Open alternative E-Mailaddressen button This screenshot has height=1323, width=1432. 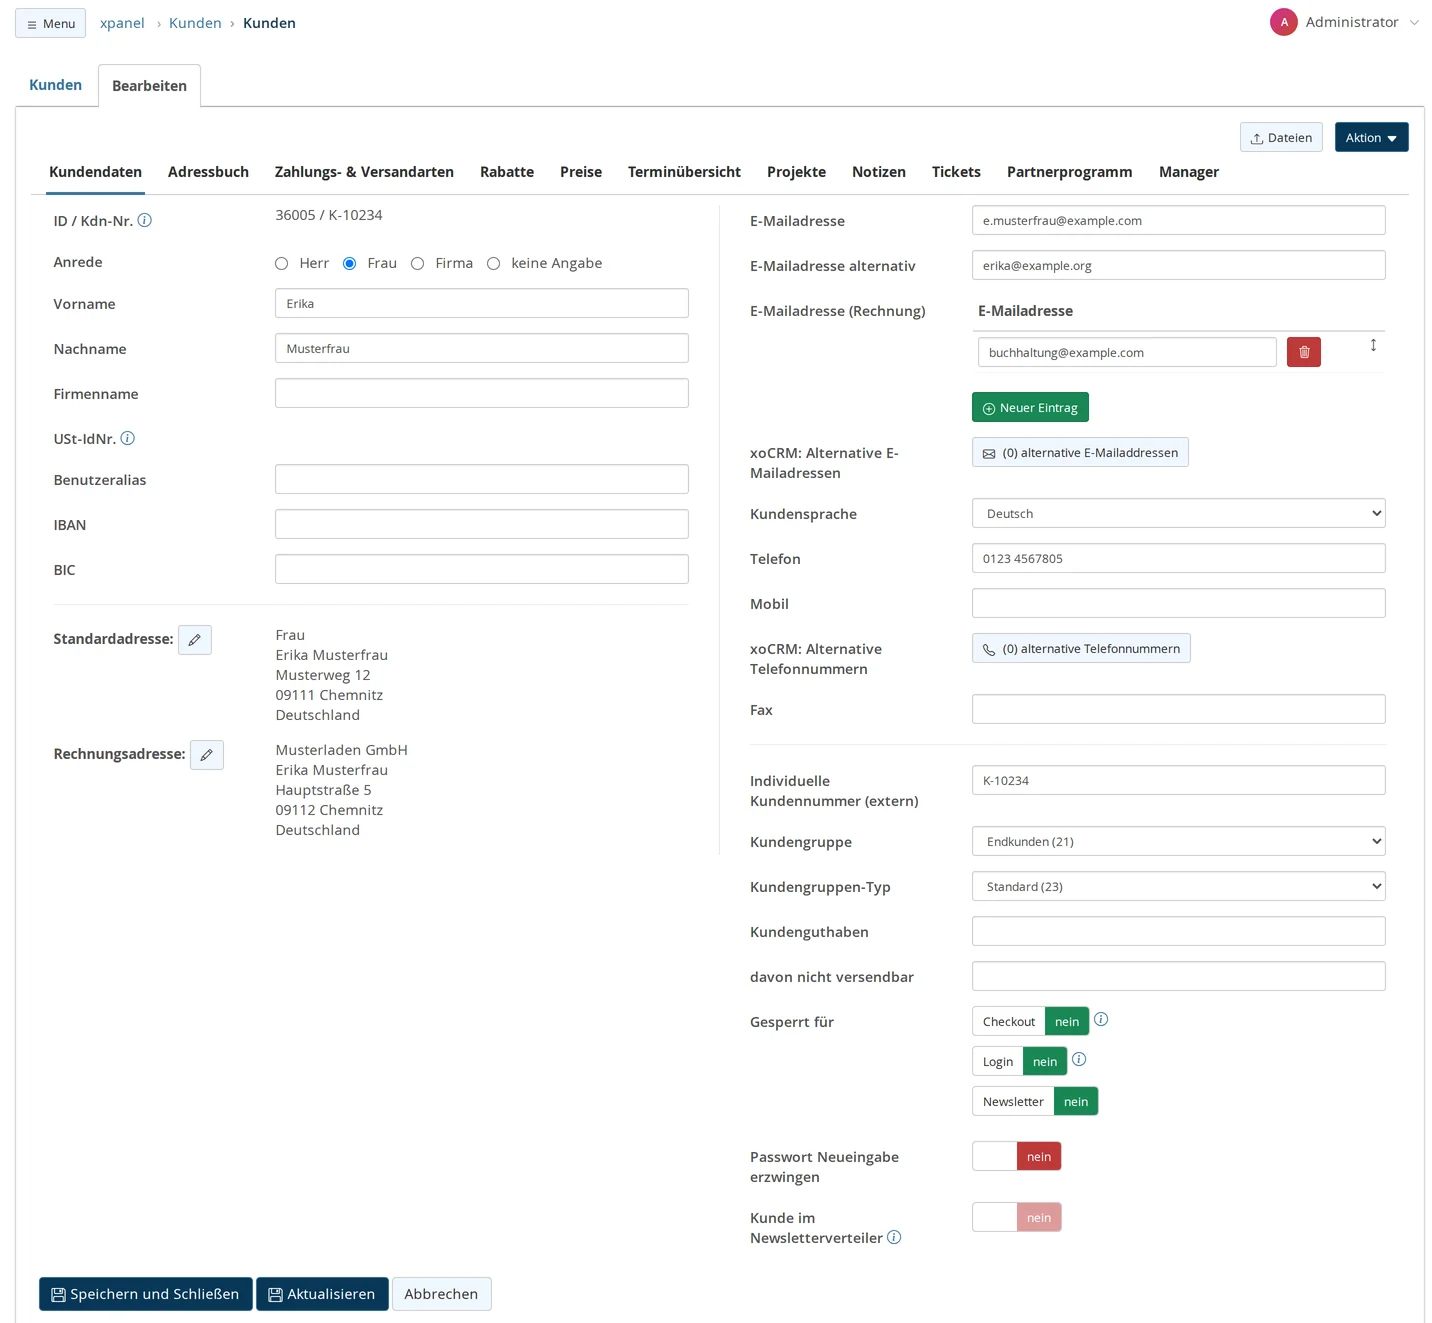coord(1080,452)
